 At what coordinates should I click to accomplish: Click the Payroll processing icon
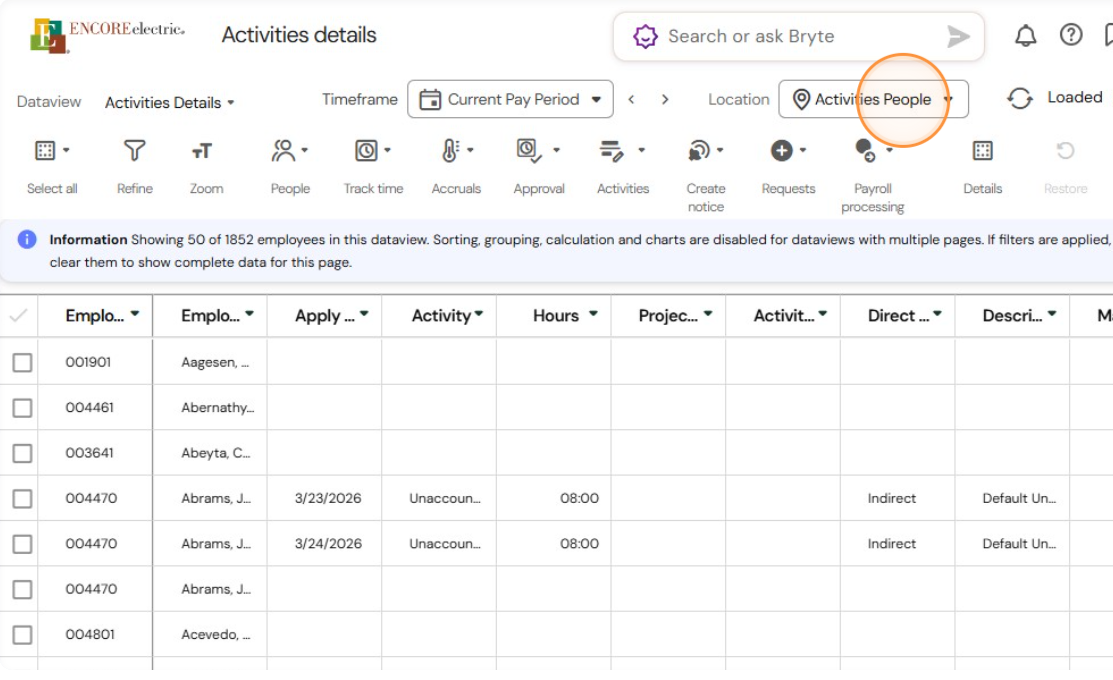[x=865, y=150]
